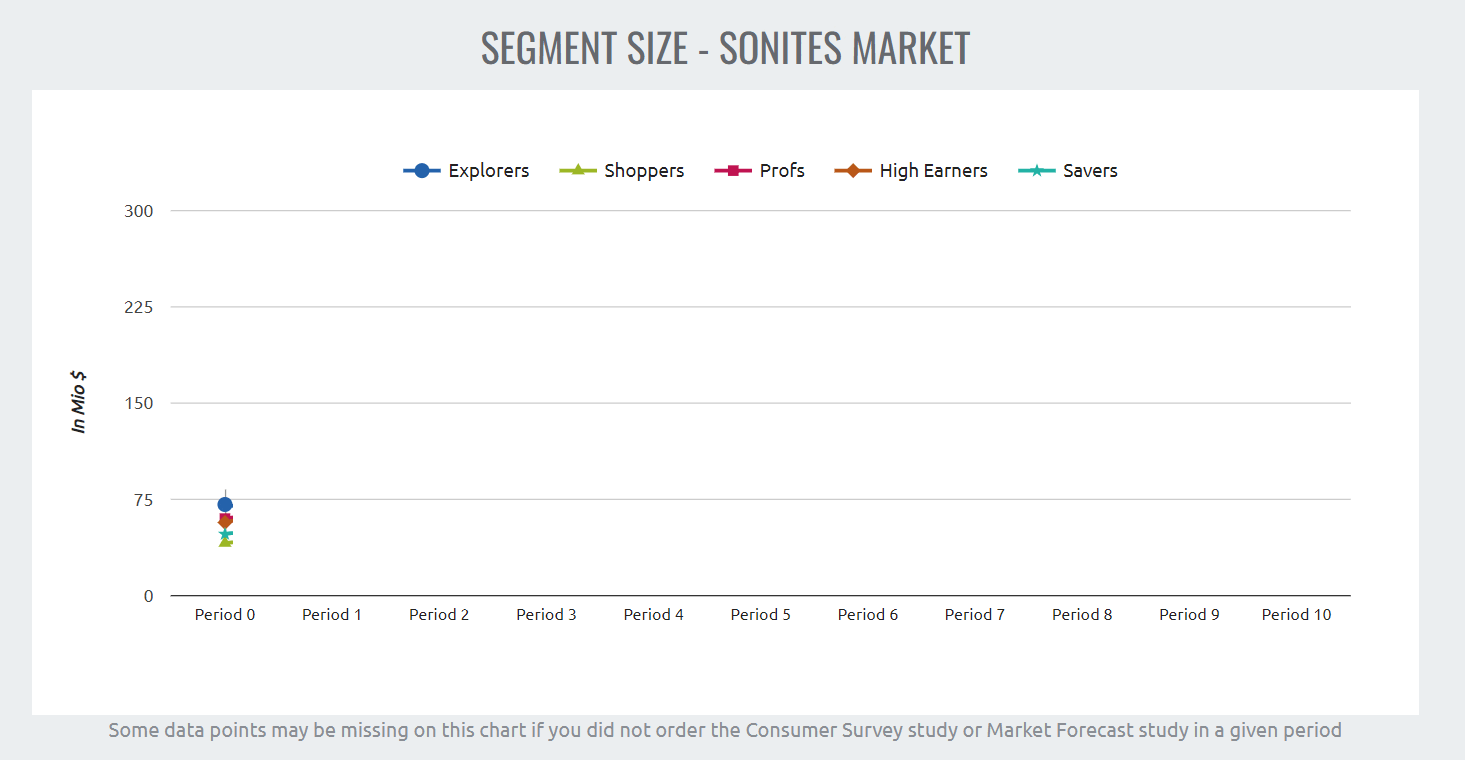Select the Savers teal star data point
Image resolution: width=1465 pixels, height=760 pixels.
[226, 534]
